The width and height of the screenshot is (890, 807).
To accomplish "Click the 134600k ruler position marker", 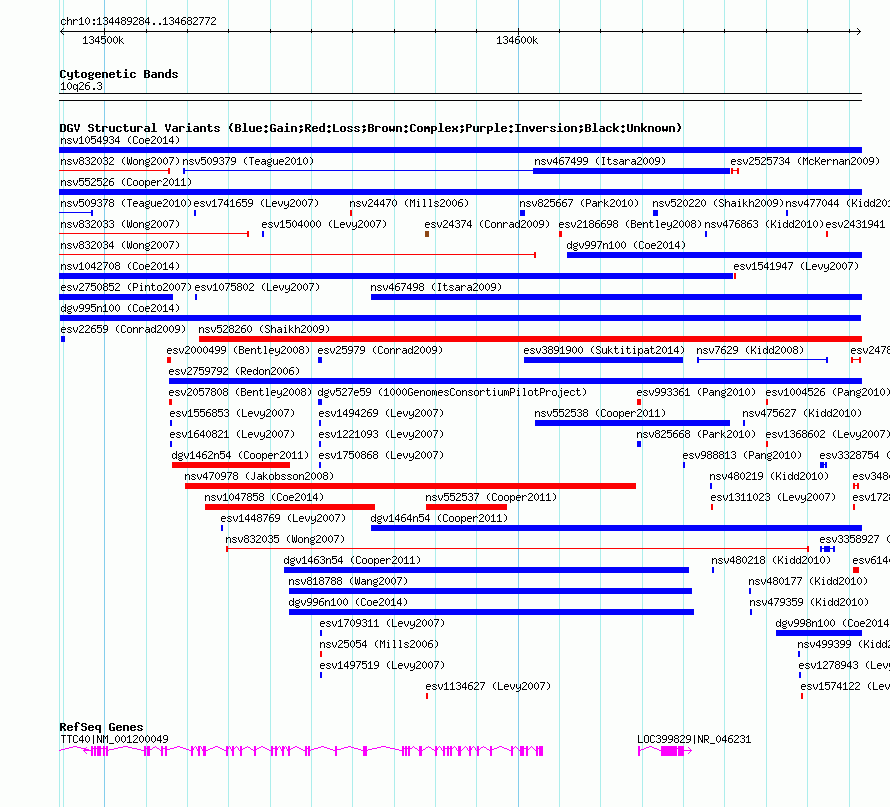I will tap(517, 40).
